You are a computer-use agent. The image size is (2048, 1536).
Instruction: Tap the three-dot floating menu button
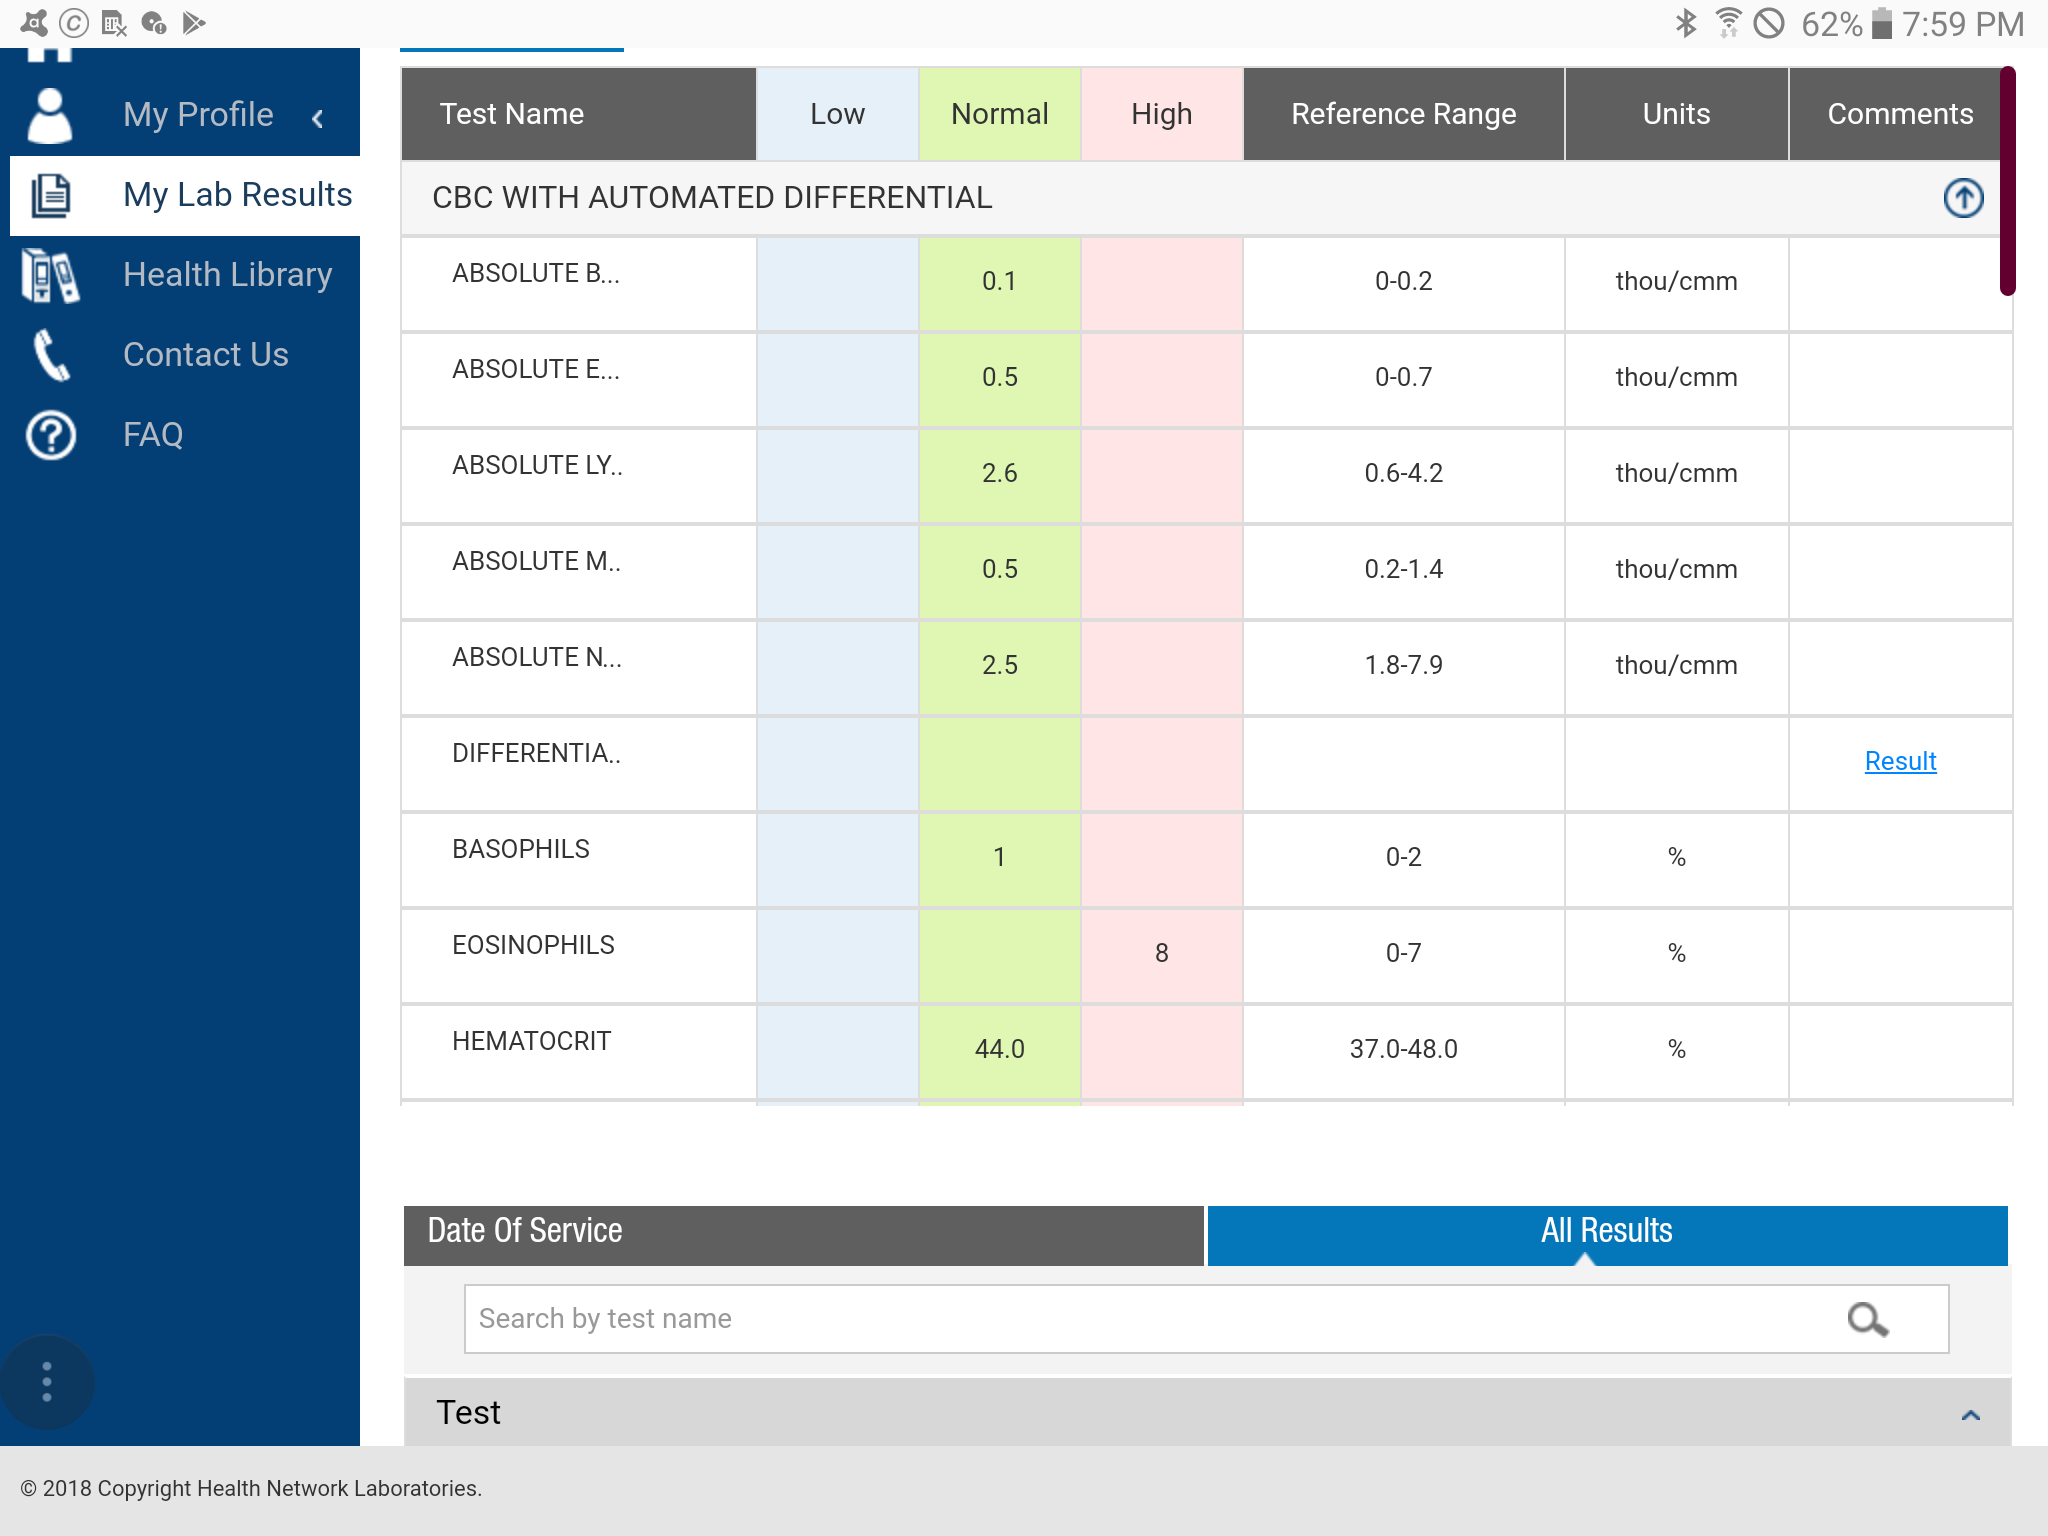tap(47, 1382)
